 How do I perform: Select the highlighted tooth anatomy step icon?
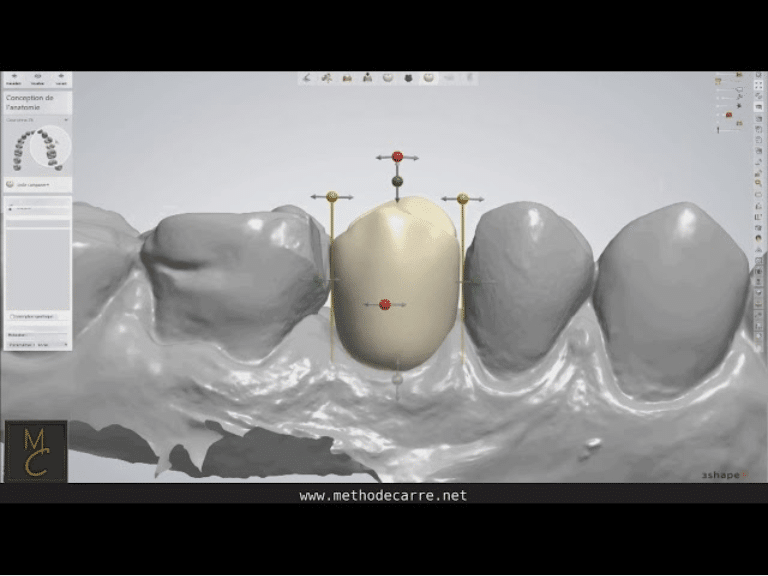[428, 78]
